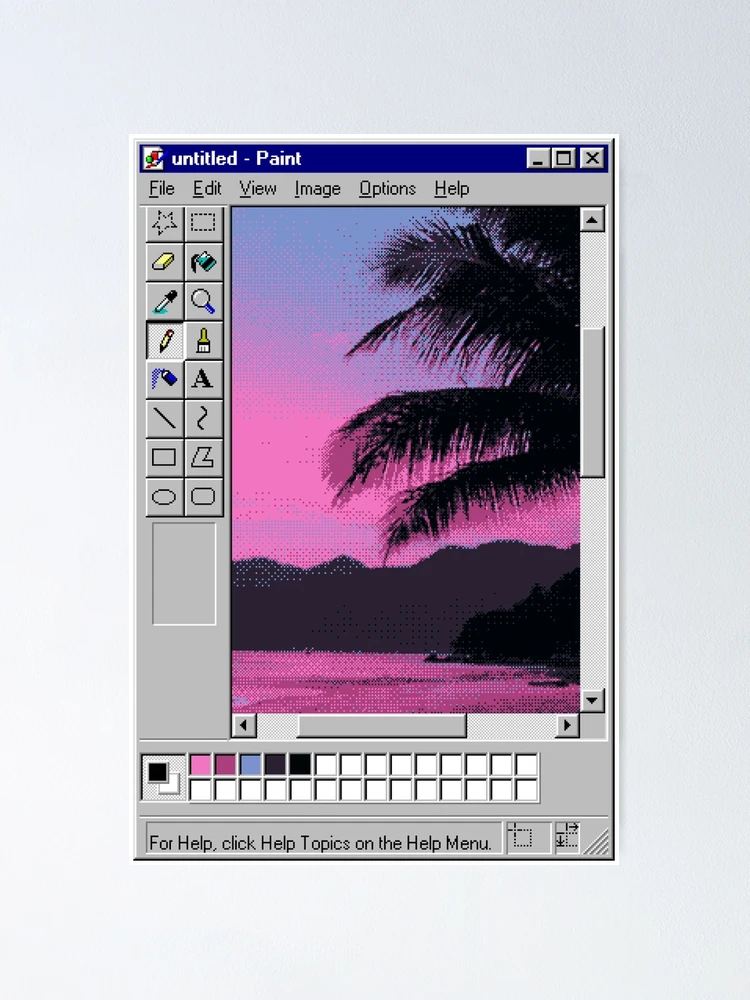Image resolution: width=750 pixels, height=1000 pixels.
Task: Select the Curve tool
Action: point(203,419)
